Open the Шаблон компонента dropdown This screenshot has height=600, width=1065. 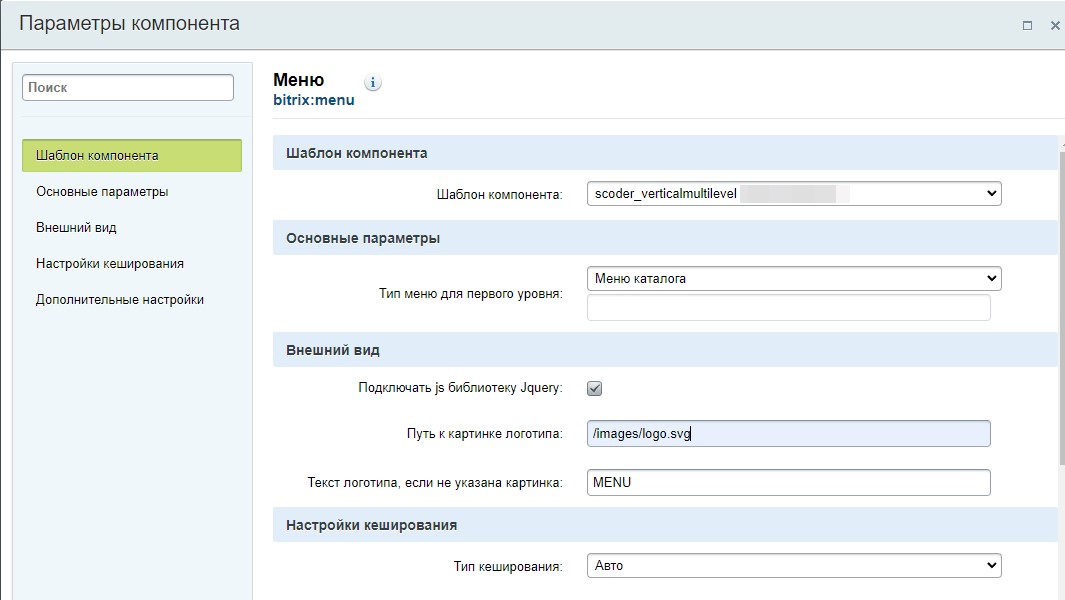pyautogui.click(x=793, y=194)
